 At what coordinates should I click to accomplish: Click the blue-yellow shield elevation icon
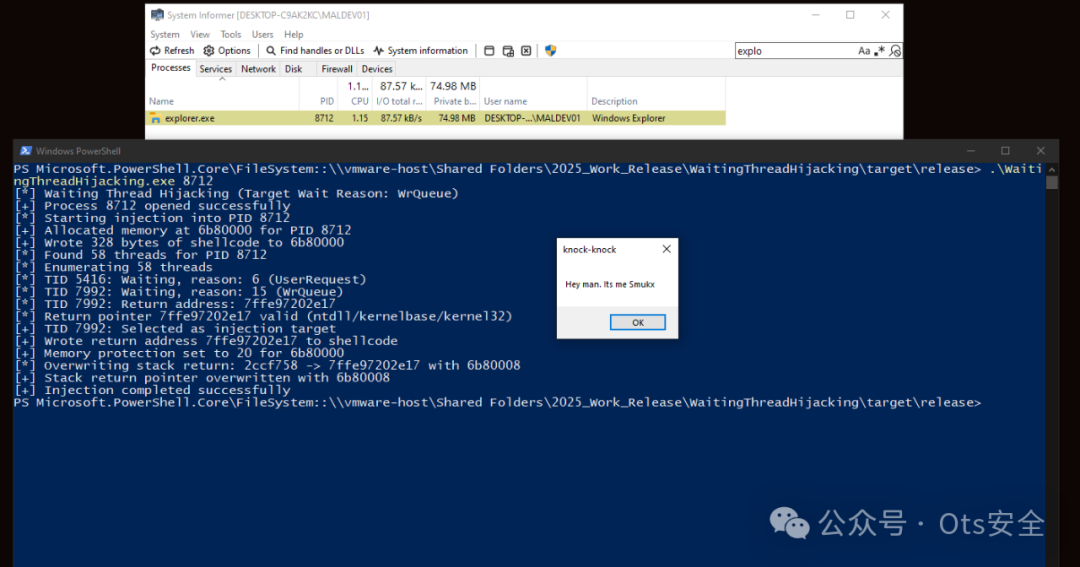[550, 51]
